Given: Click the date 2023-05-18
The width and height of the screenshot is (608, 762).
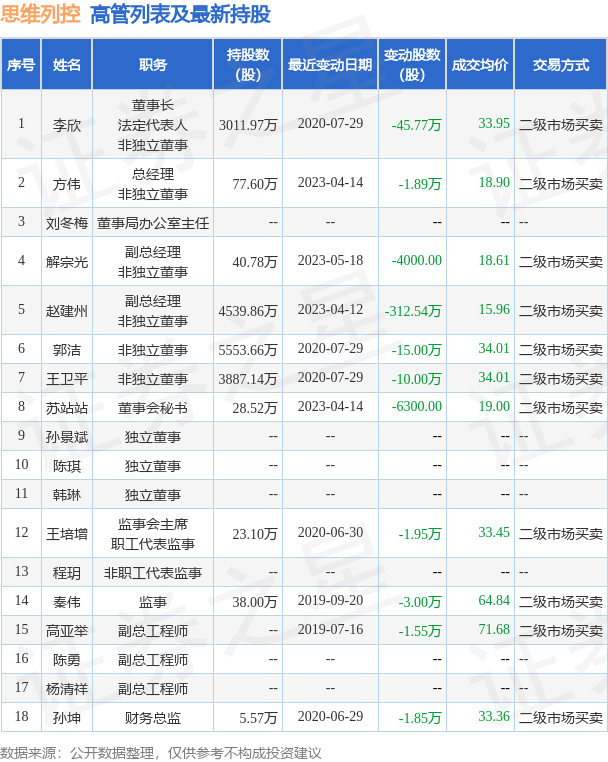Looking at the screenshot, I should [x=330, y=260].
